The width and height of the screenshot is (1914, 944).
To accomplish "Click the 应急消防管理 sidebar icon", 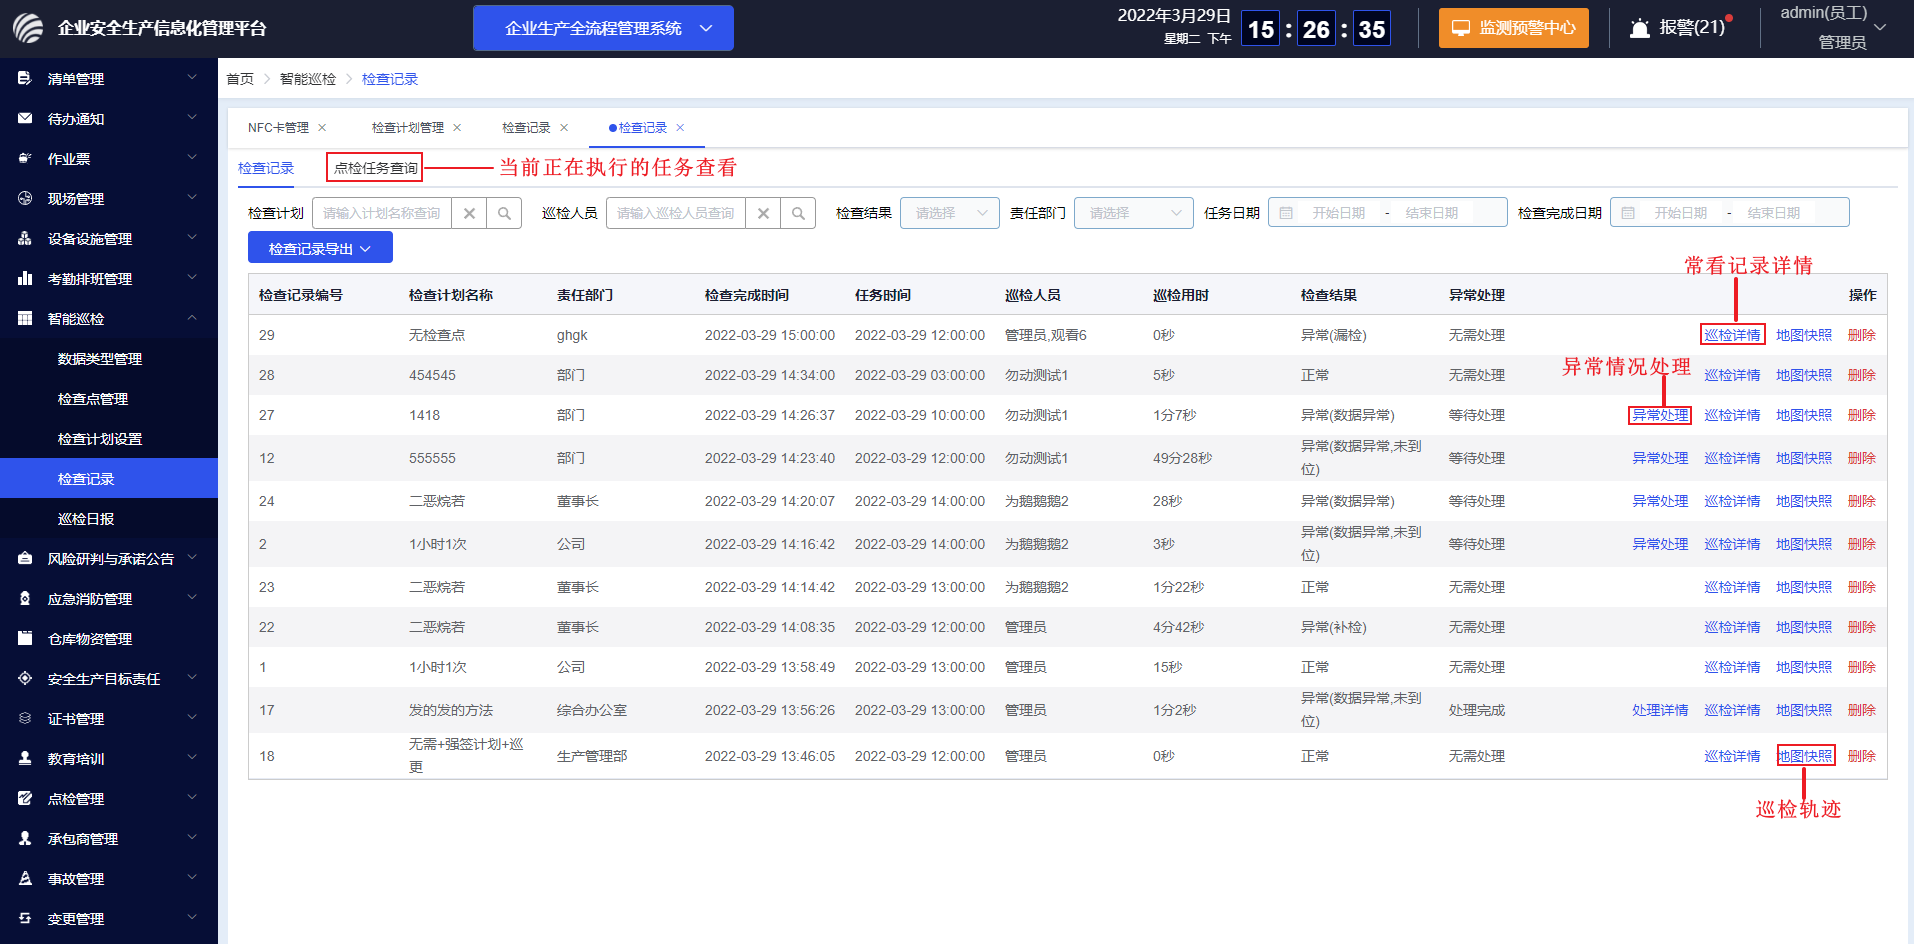I will pos(25,598).
